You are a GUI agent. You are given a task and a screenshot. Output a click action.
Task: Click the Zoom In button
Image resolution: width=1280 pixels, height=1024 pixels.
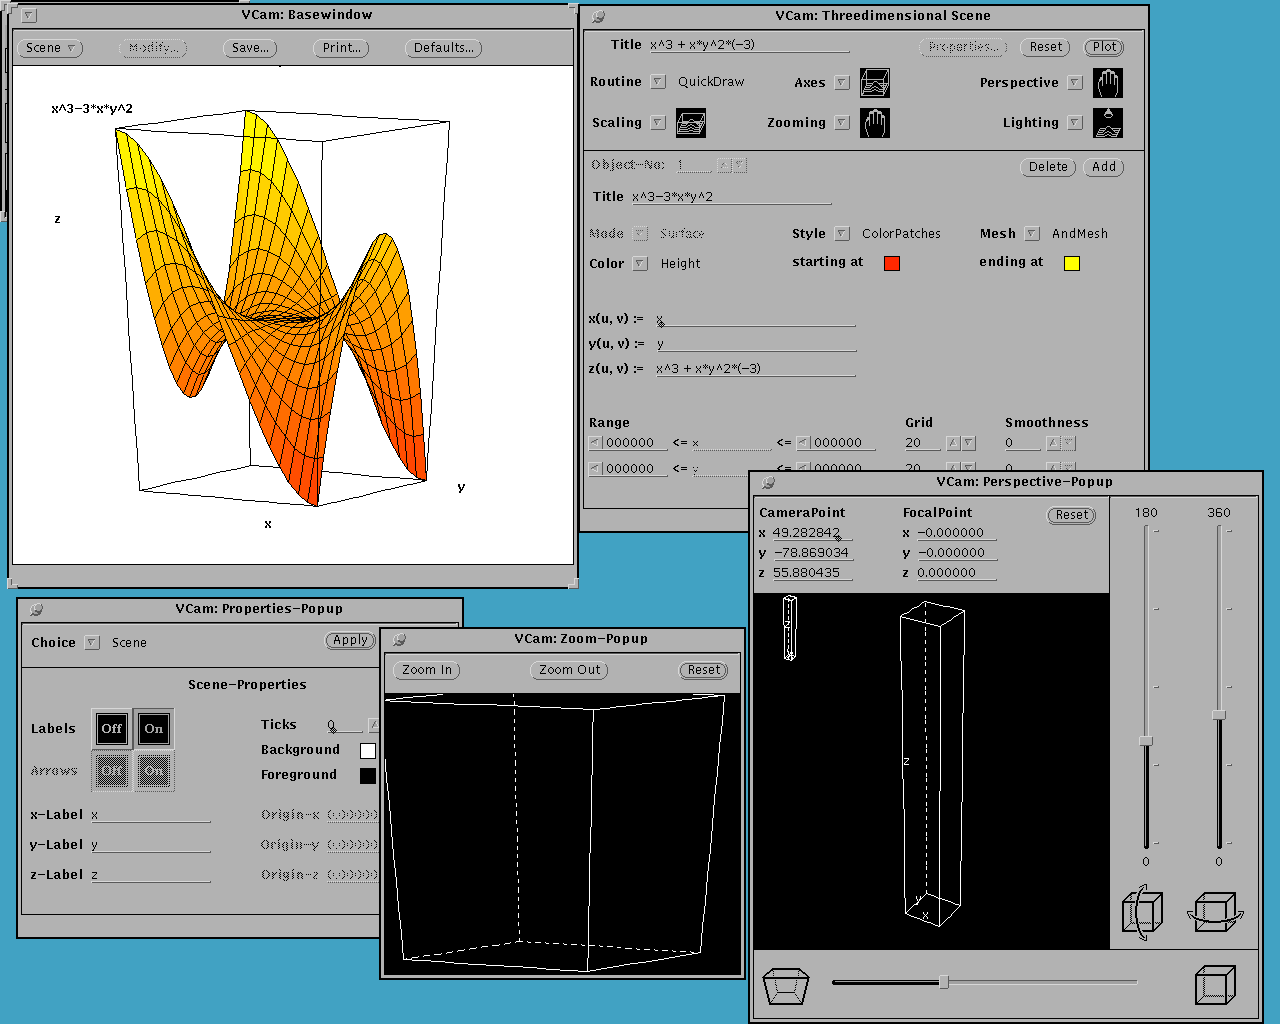pos(427,670)
